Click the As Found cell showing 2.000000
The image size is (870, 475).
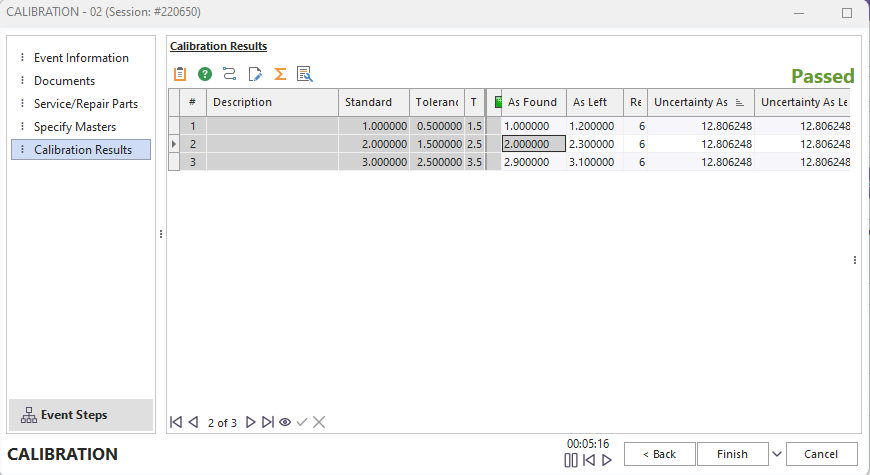[x=533, y=144]
